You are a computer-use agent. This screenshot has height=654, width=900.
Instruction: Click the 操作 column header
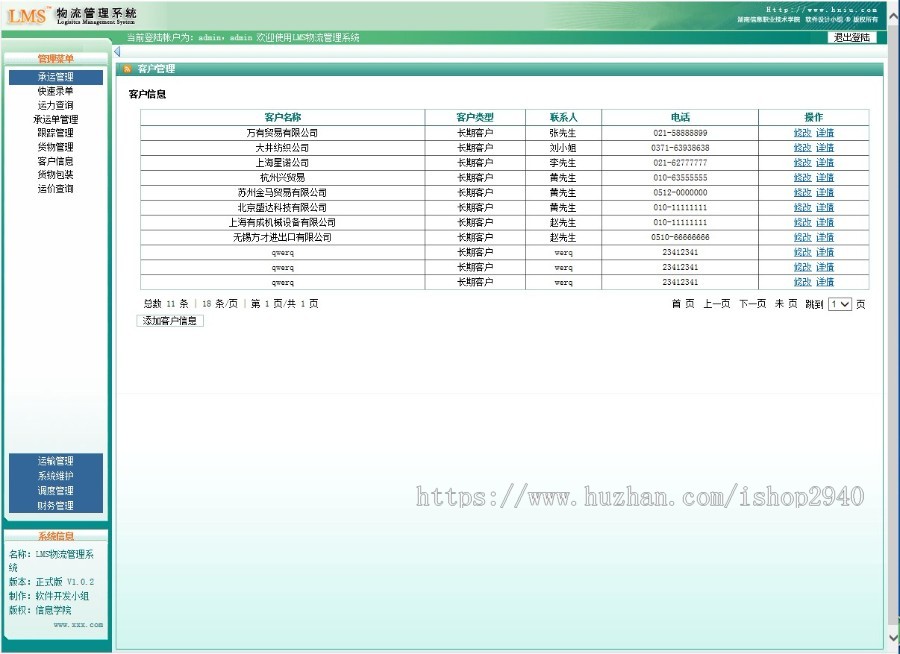(813, 117)
